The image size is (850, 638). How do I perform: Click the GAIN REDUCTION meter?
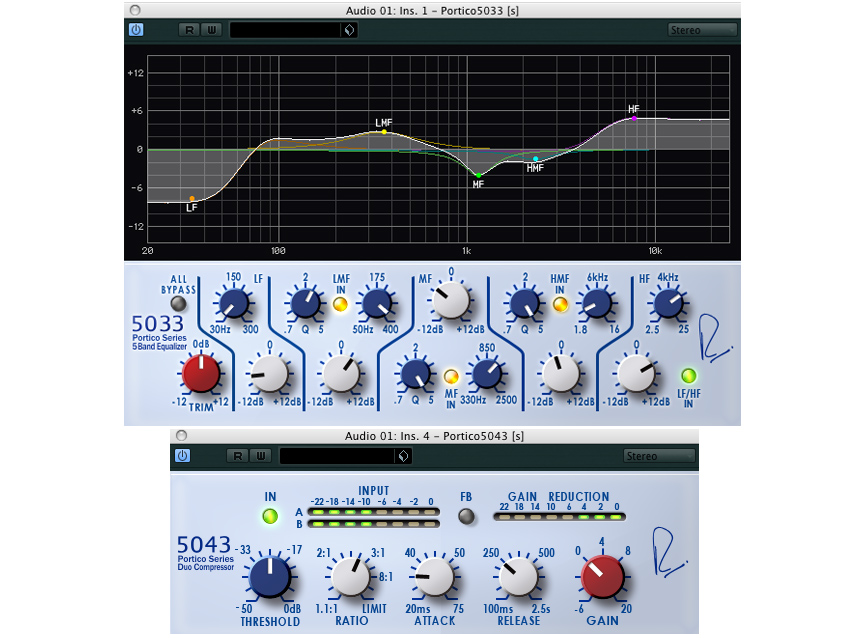[x=559, y=517]
